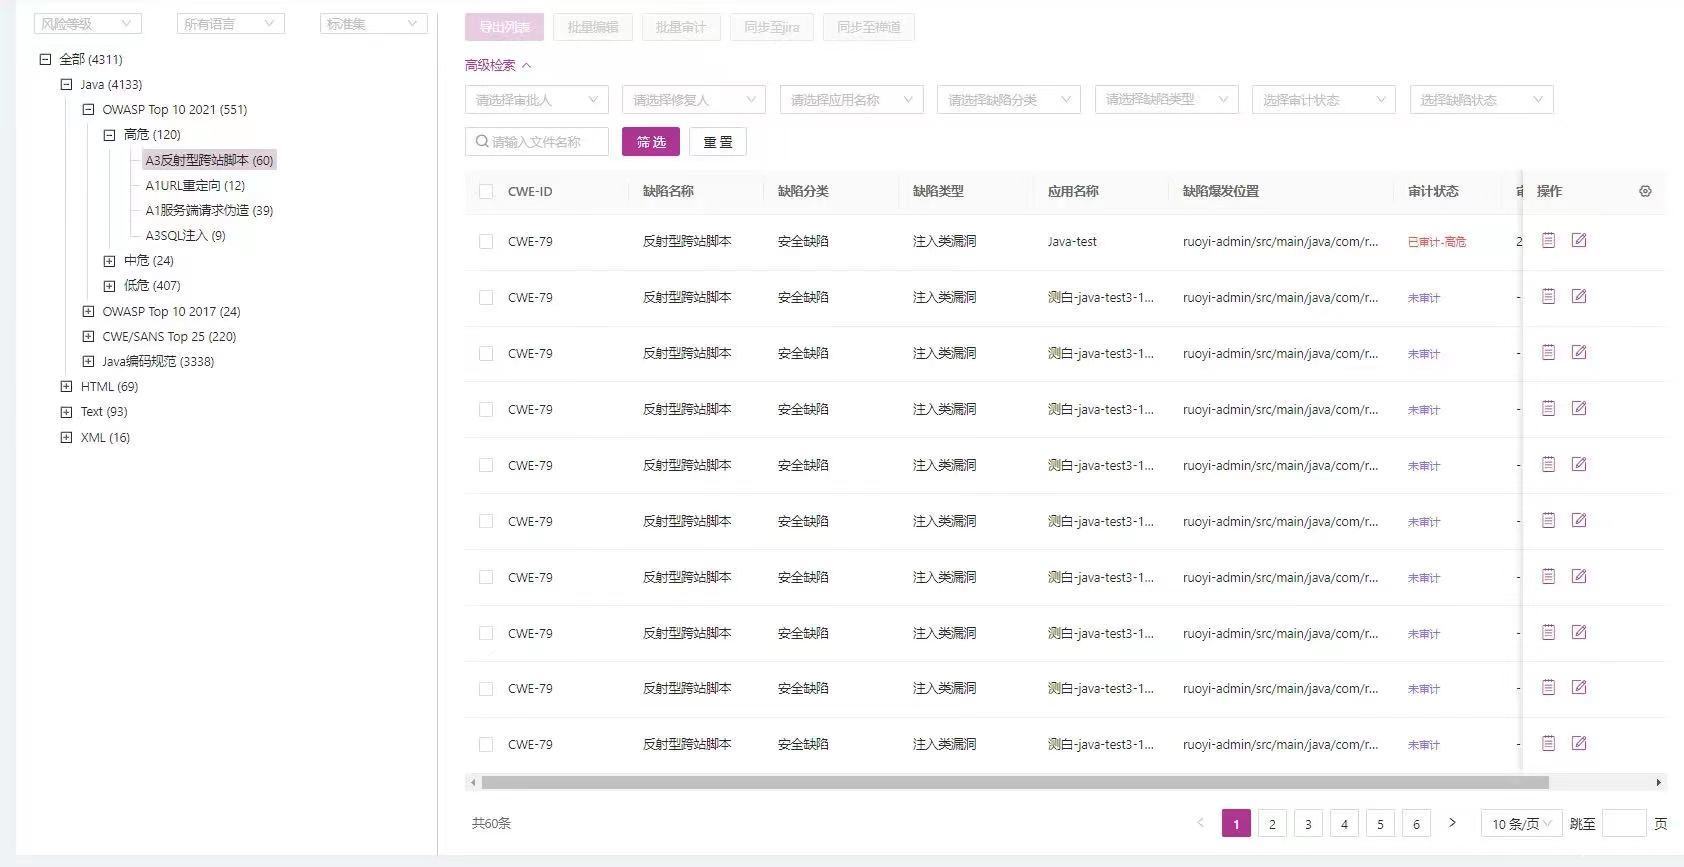This screenshot has width=1684, height=867.
Task: Click details icon in last table row
Action: pyautogui.click(x=1548, y=743)
